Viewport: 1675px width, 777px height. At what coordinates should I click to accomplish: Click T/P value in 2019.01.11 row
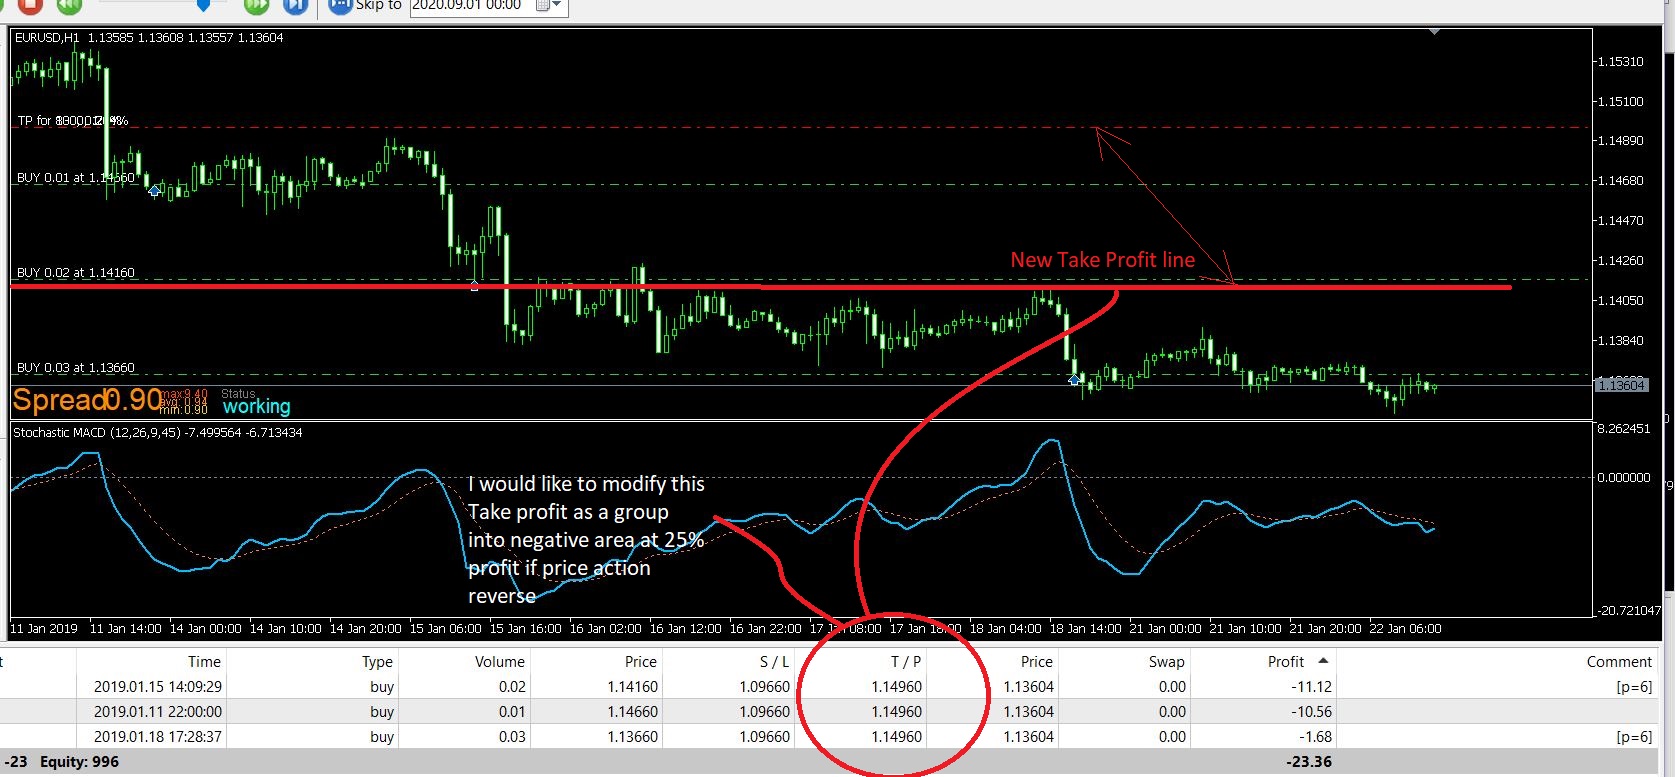pyautogui.click(x=897, y=712)
